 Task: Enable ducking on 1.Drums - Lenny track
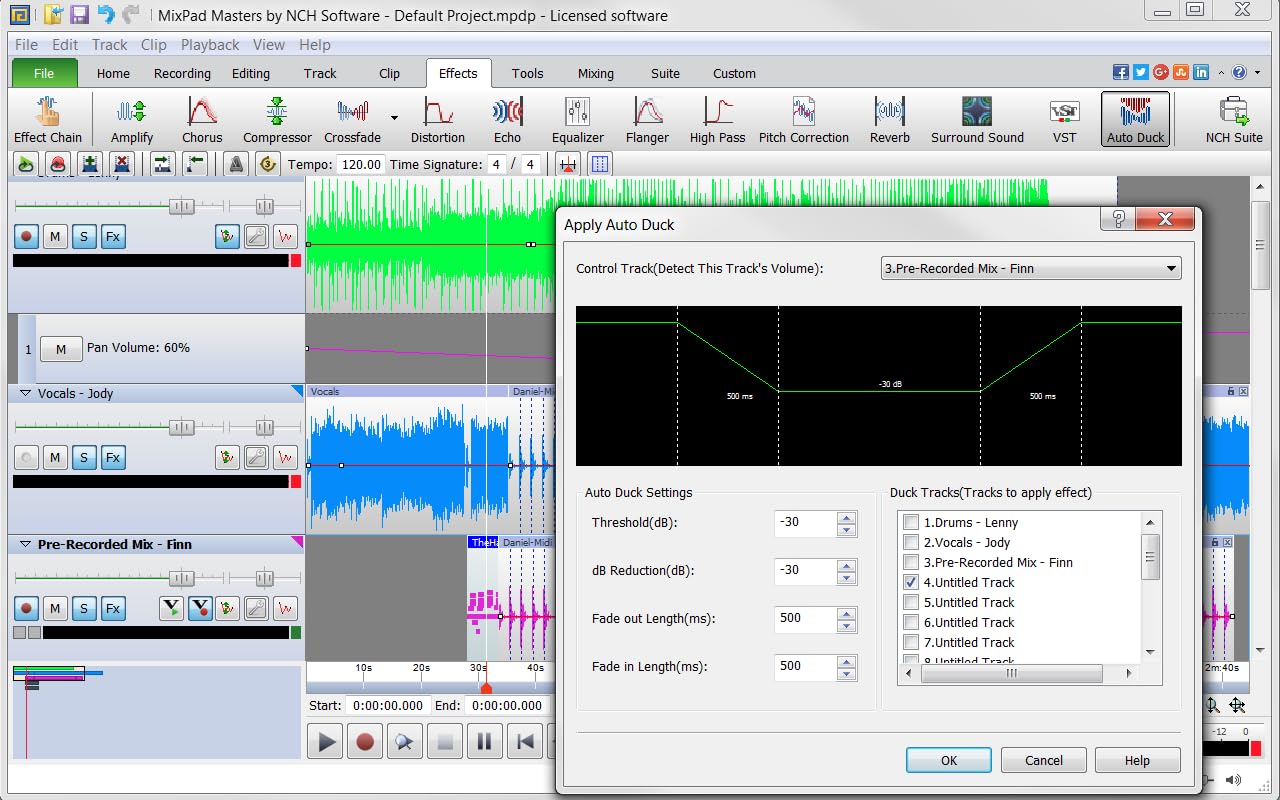coord(911,522)
